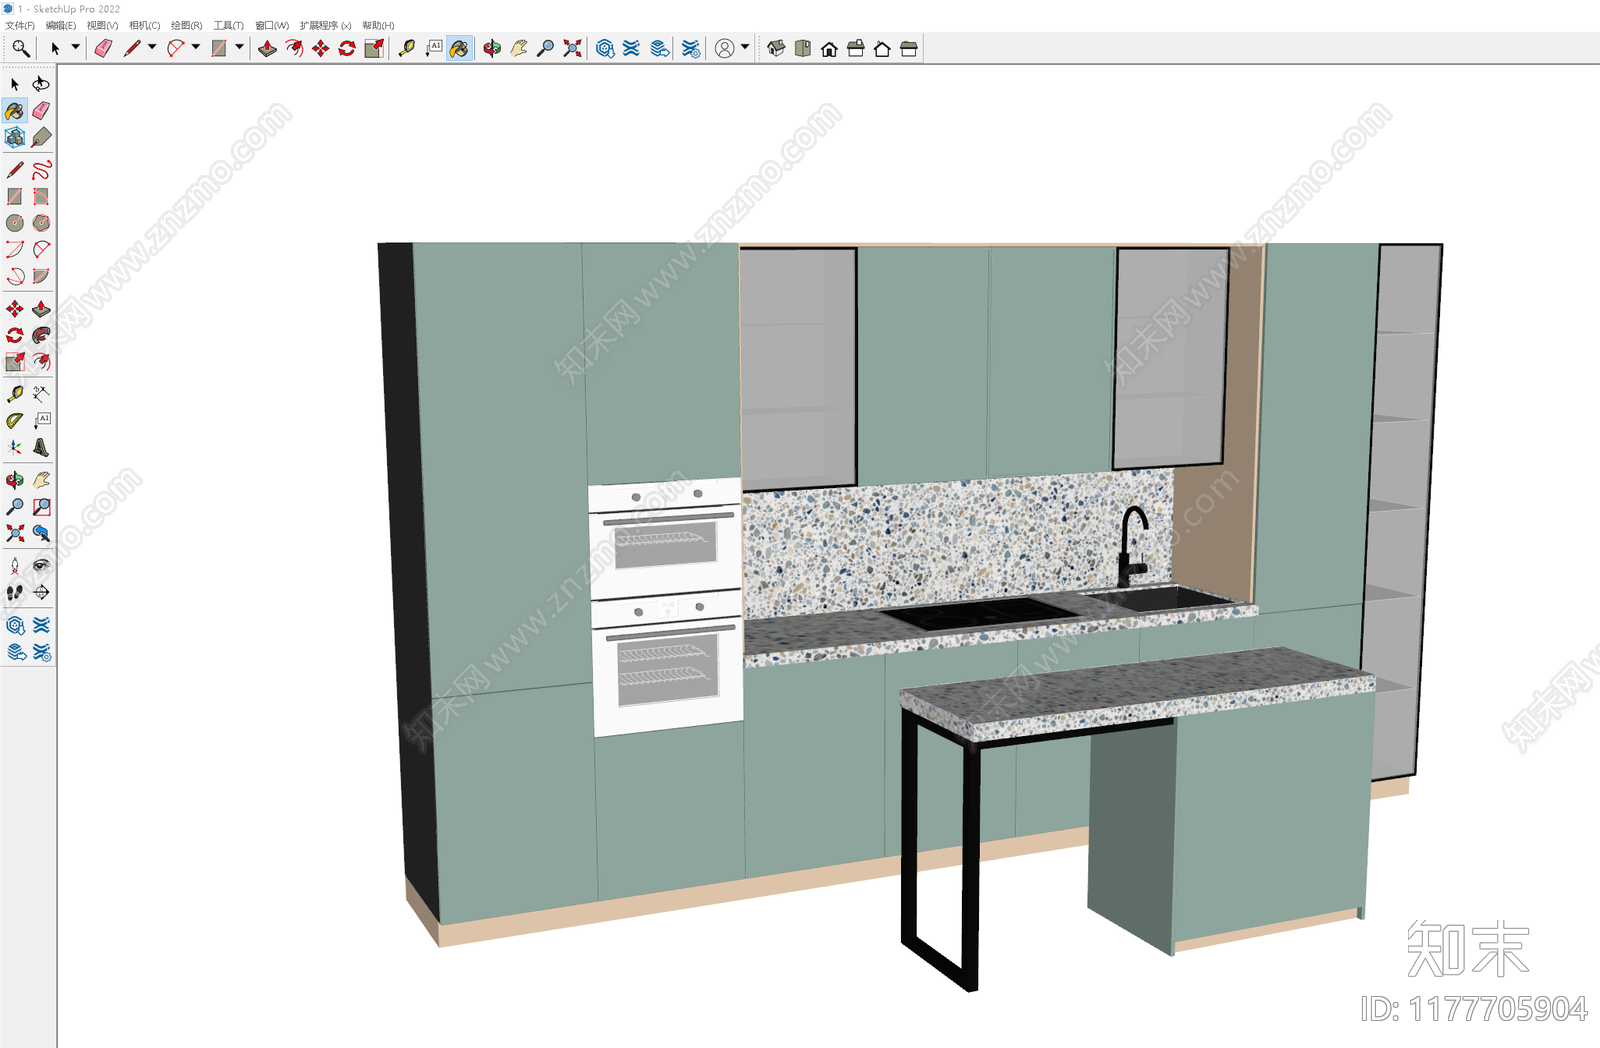This screenshot has width=1600, height=1048.
Task: Click the Search SketchUp magnifier in top toolbar
Action: click(20, 48)
